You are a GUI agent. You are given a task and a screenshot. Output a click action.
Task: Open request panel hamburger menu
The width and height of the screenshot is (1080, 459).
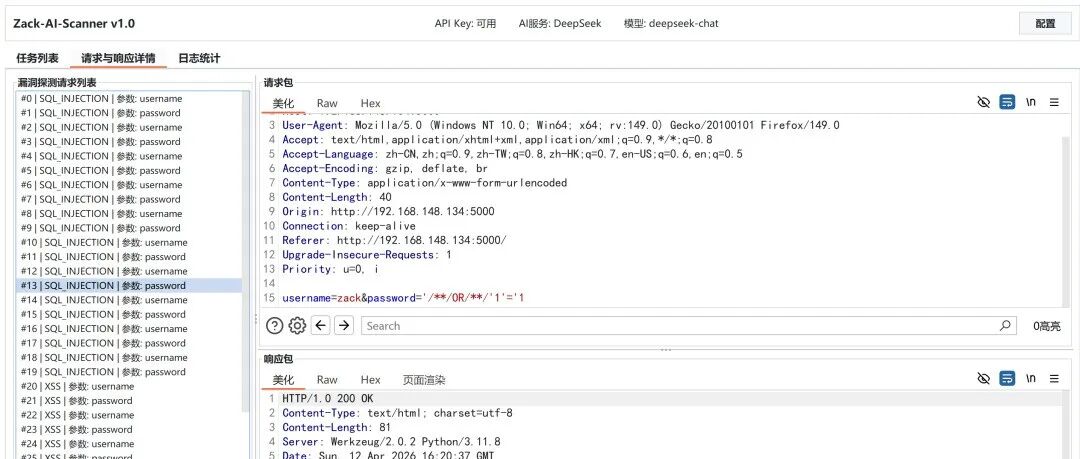click(x=1054, y=102)
